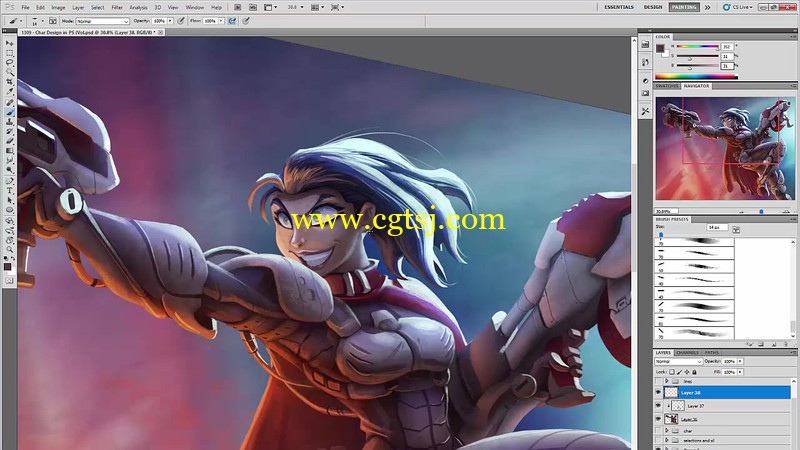Select the Eyedropper tool
800x450 pixels.
(x=9, y=92)
